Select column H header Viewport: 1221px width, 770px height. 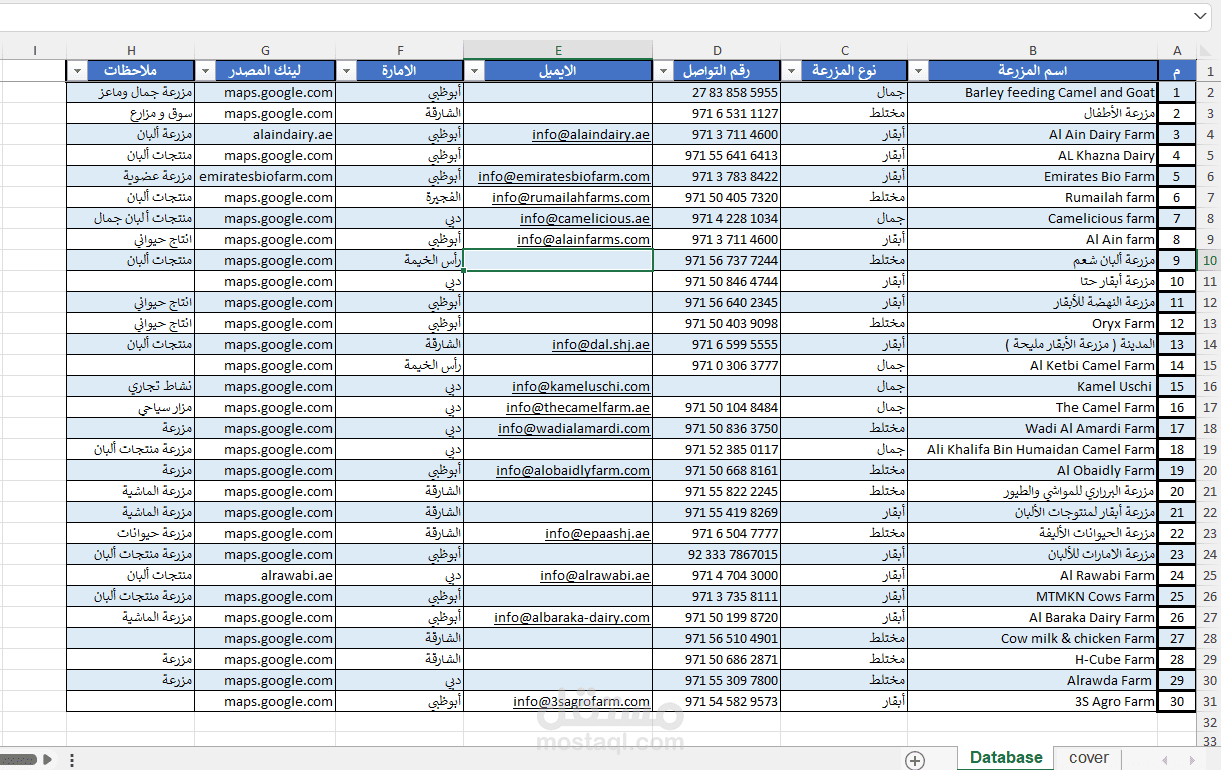click(131, 50)
